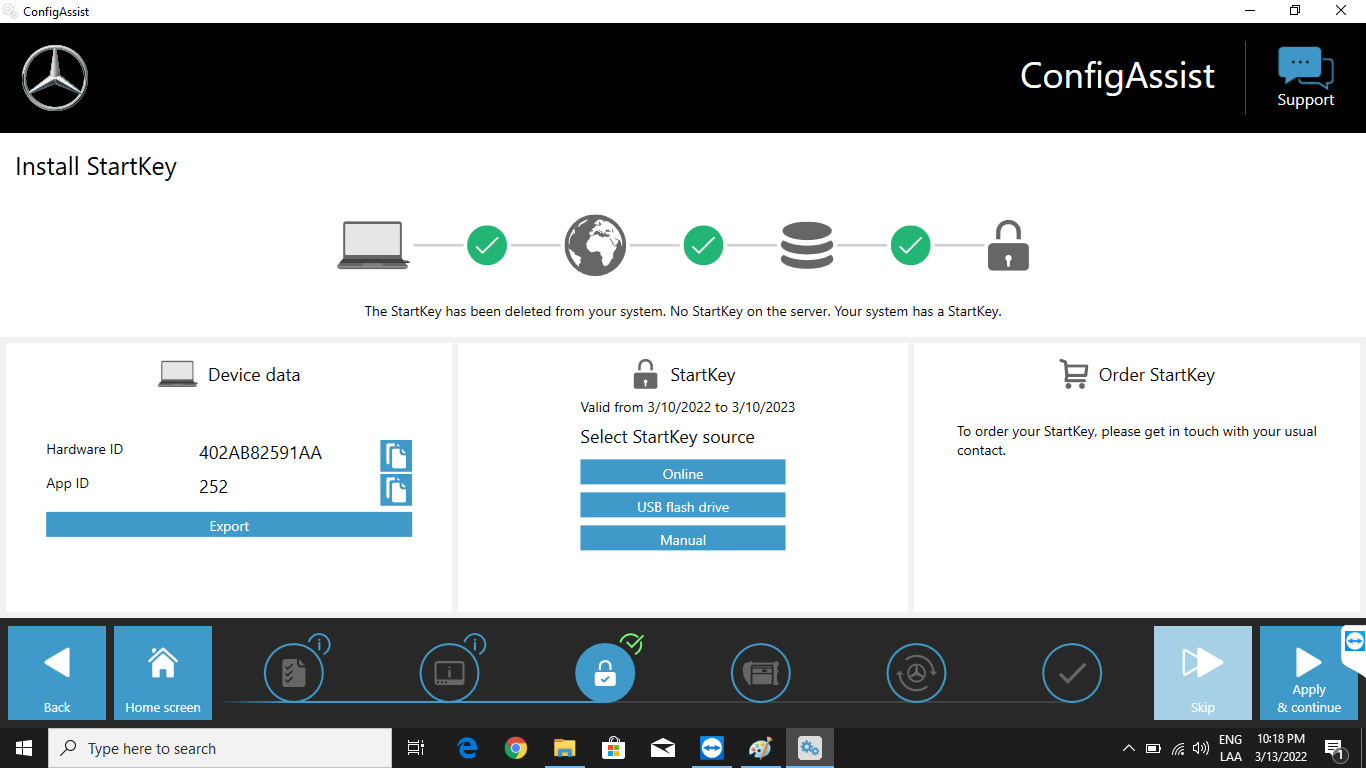1366x768 pixels.
Task: Open the Paint app from taskbar
Action: click(761, 748)
